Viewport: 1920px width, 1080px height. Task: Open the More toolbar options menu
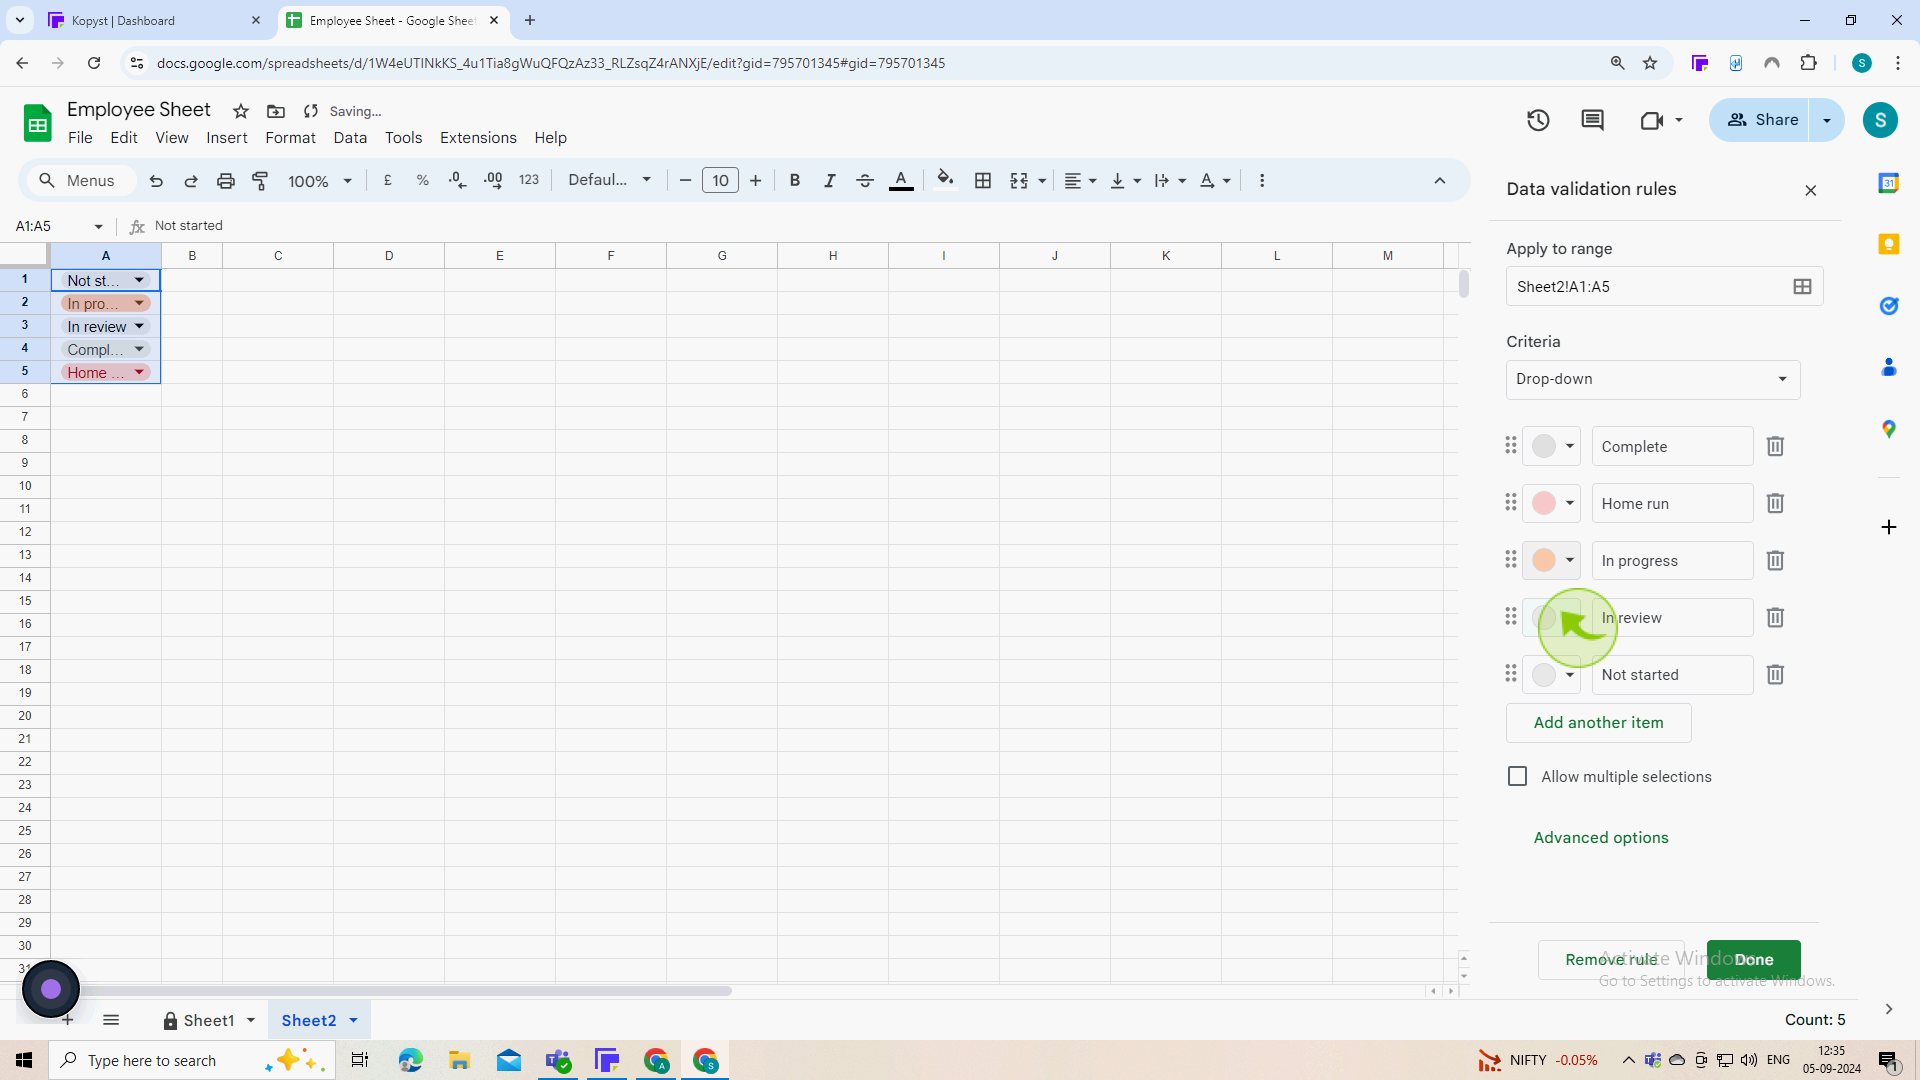(x=1262, y=181)
